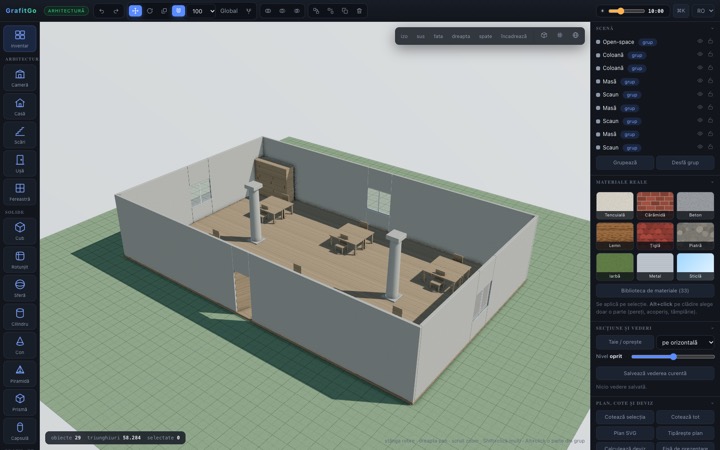Open the RO language dropdown

pos(704,11)
